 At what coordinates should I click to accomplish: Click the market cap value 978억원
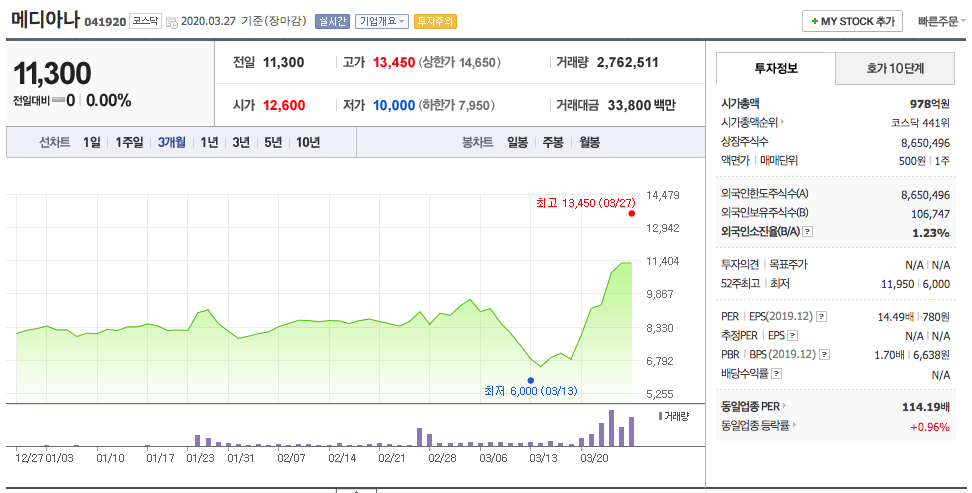pyautogui.click(x=930, y=104)
